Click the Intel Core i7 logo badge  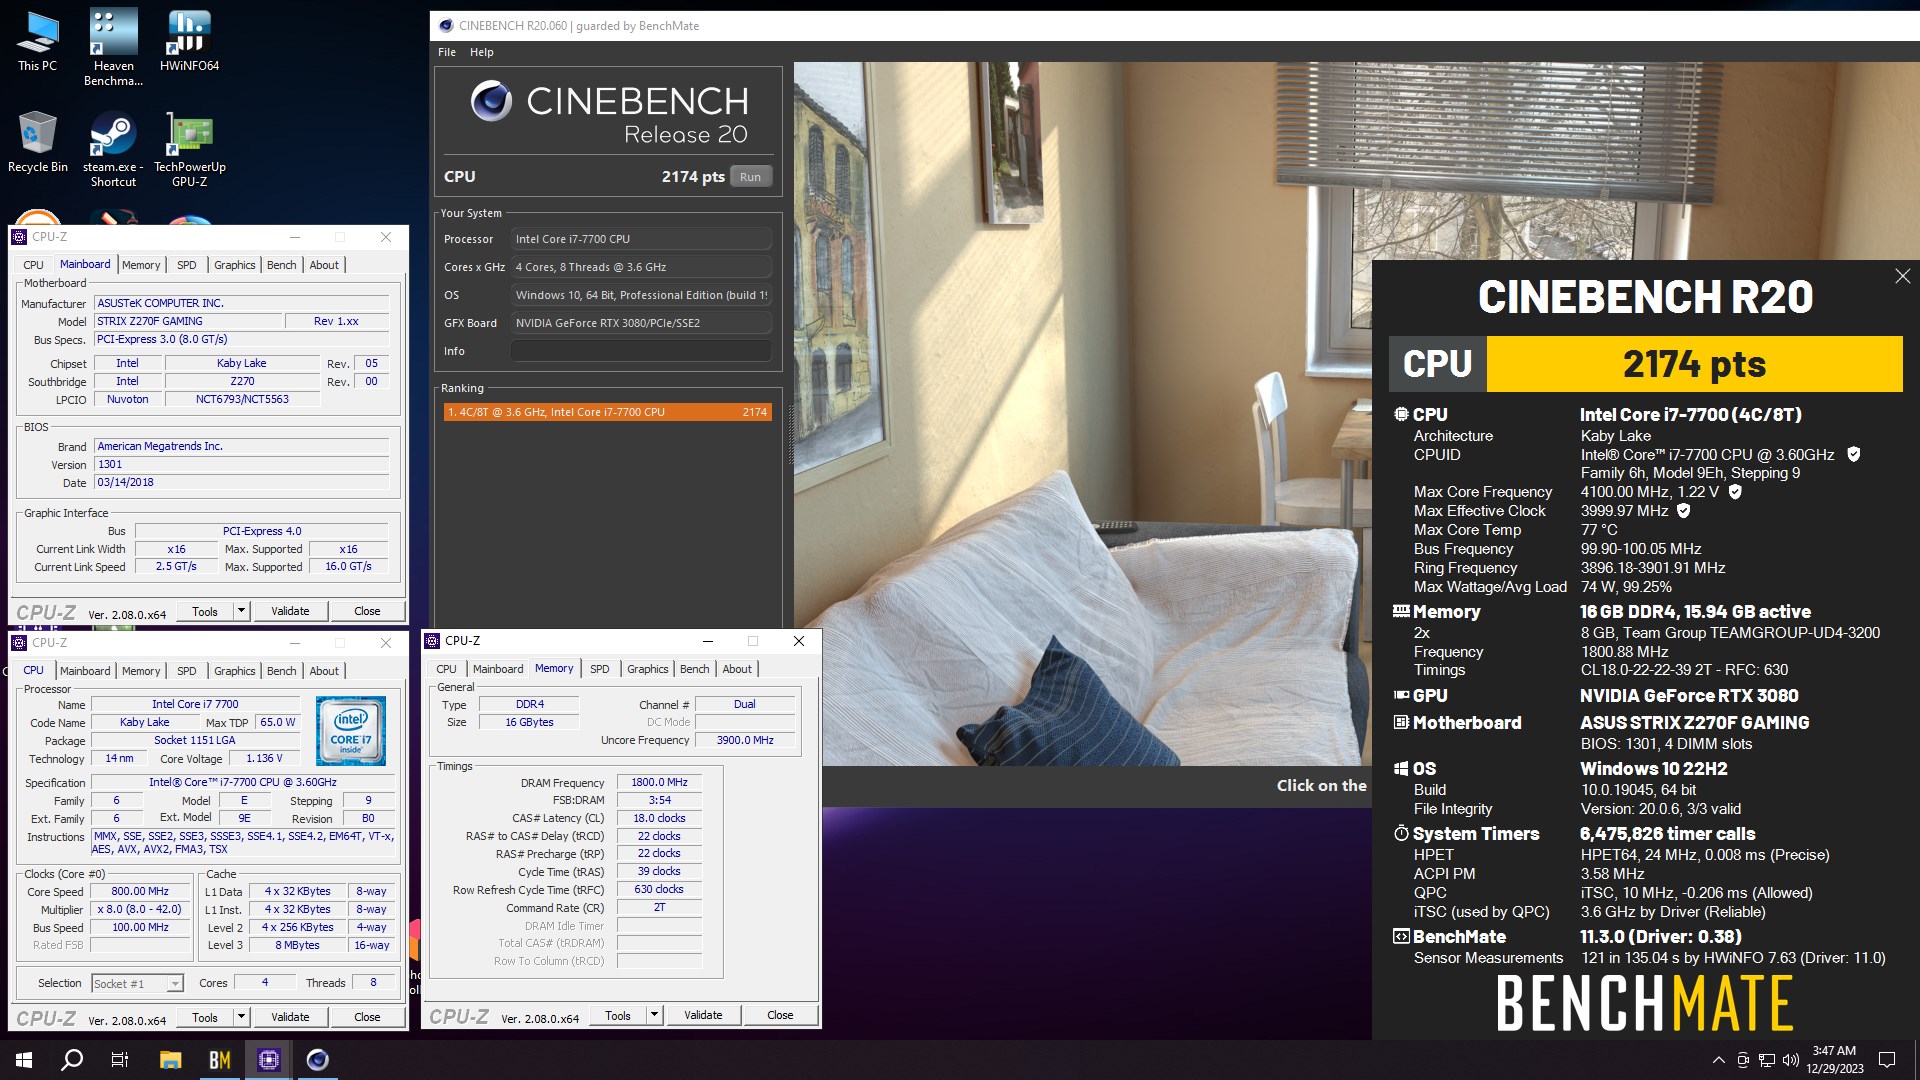coord(351,731)
